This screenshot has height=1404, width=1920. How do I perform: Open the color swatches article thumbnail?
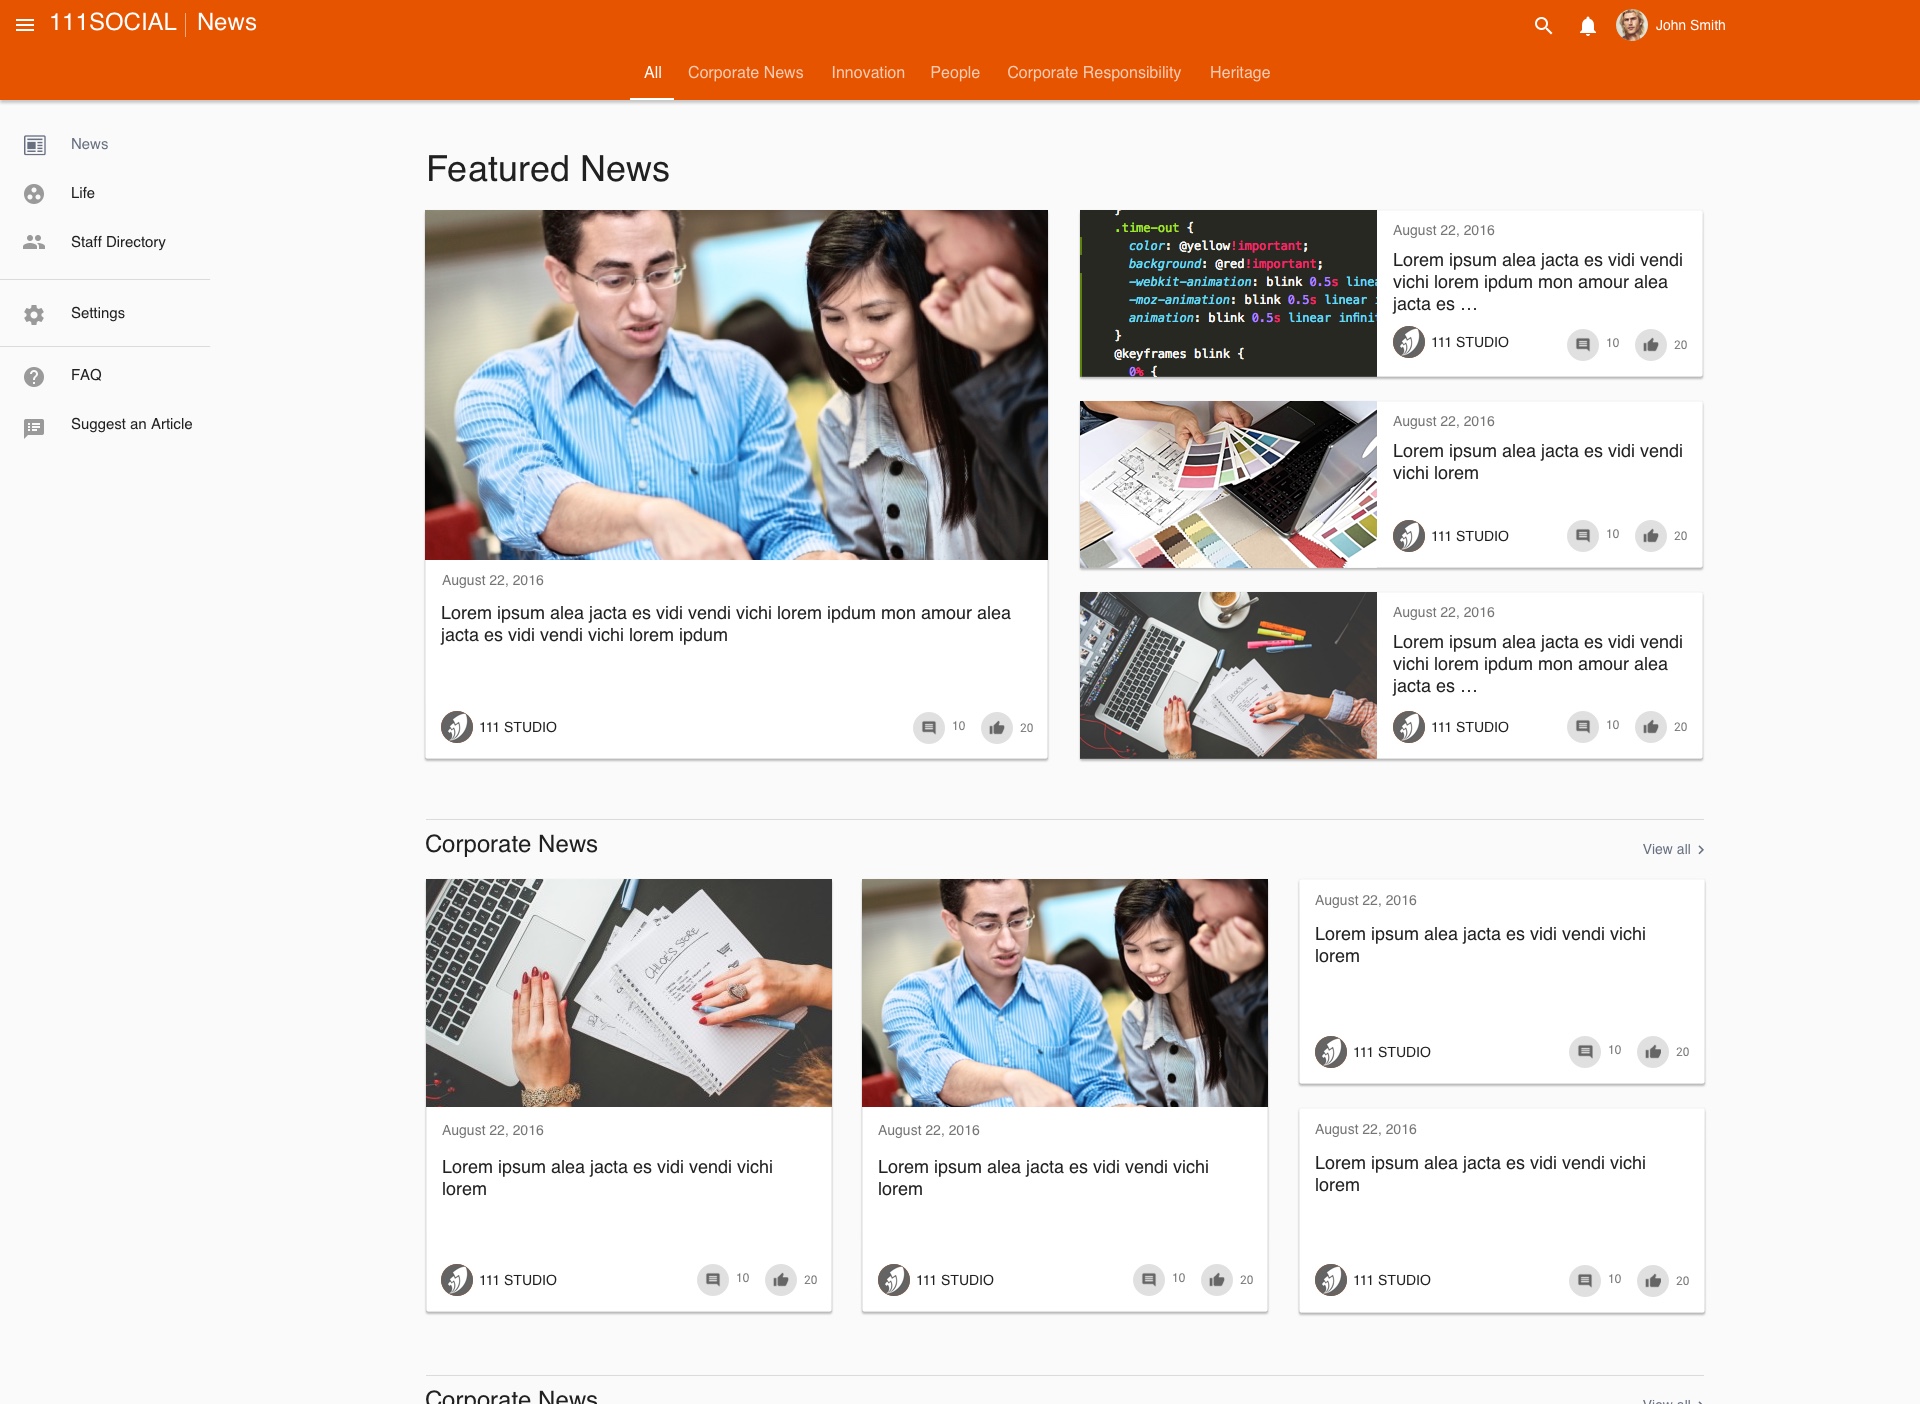tap(1228, 485)
